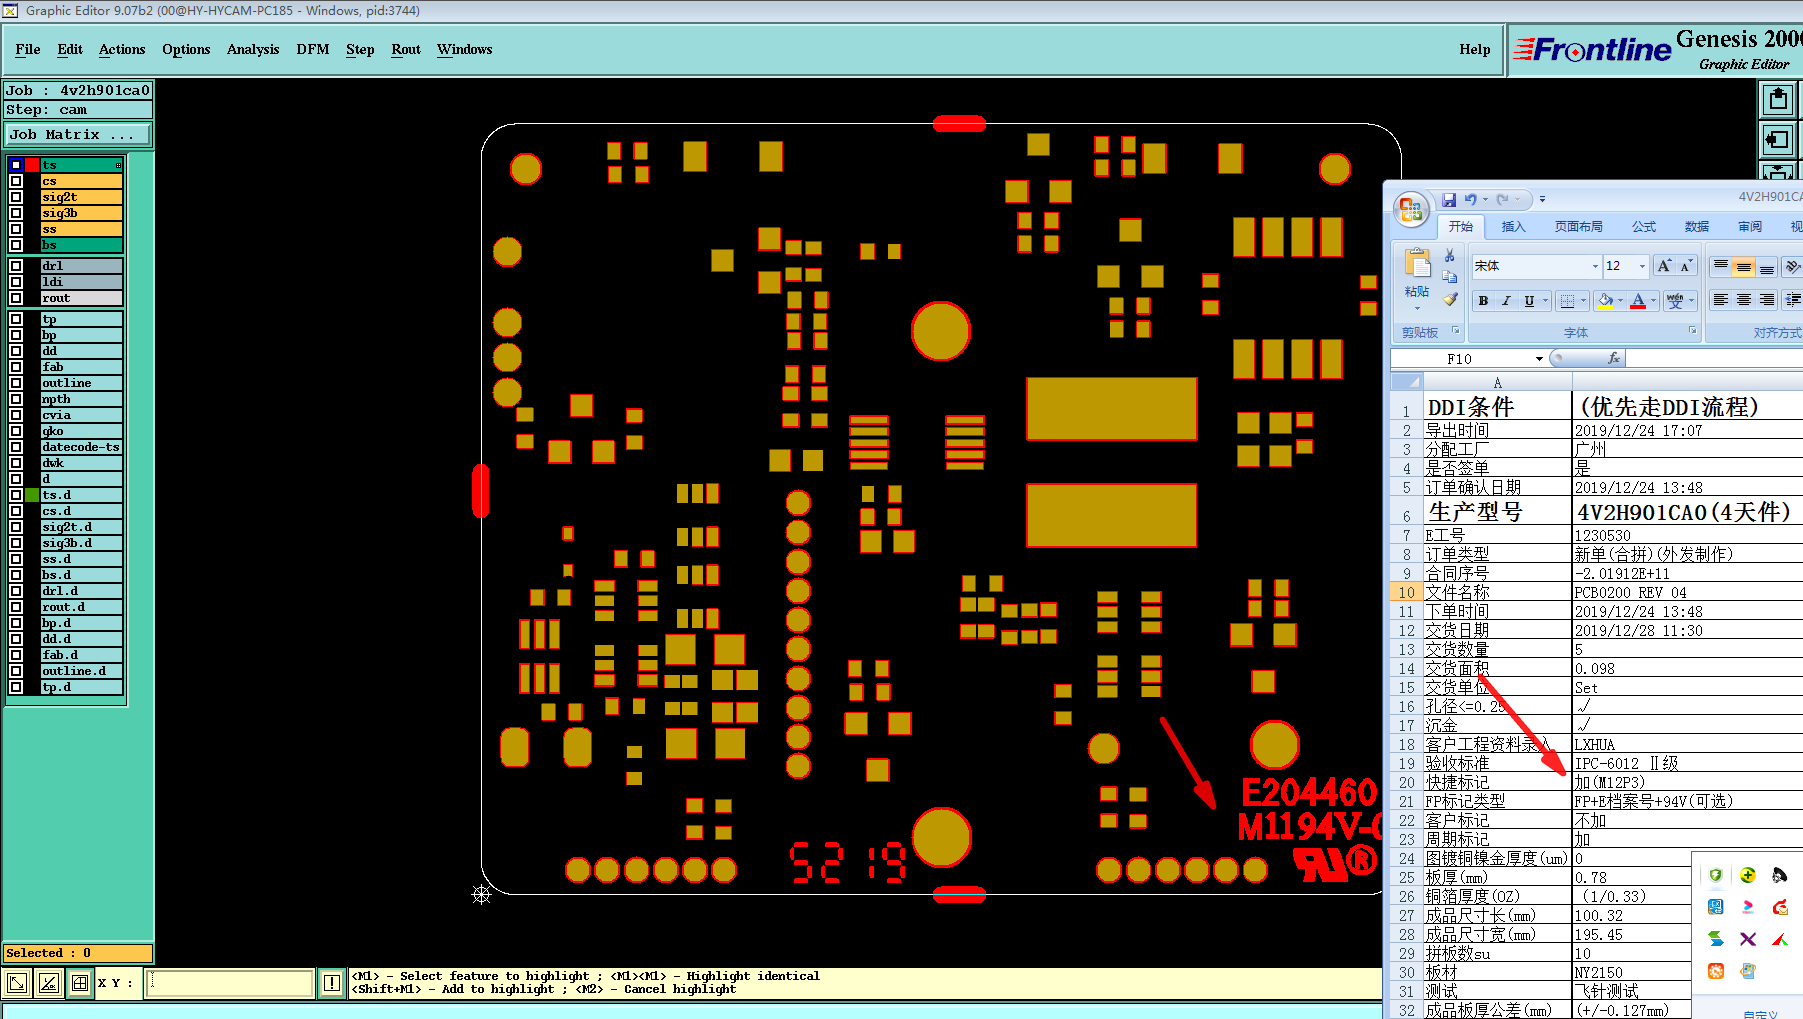Open the font color dropdown arrow
Viewport: 1803px width, 1019px height.
(1653, 301)
